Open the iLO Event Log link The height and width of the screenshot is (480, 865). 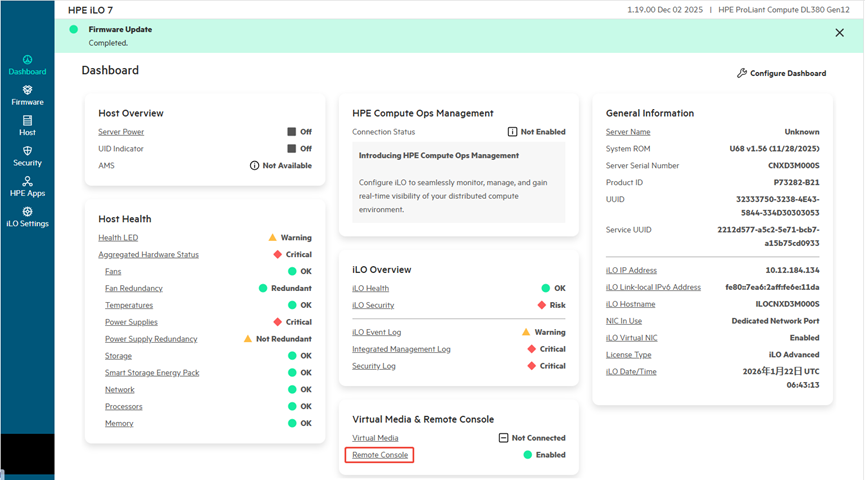pos(378,332)
